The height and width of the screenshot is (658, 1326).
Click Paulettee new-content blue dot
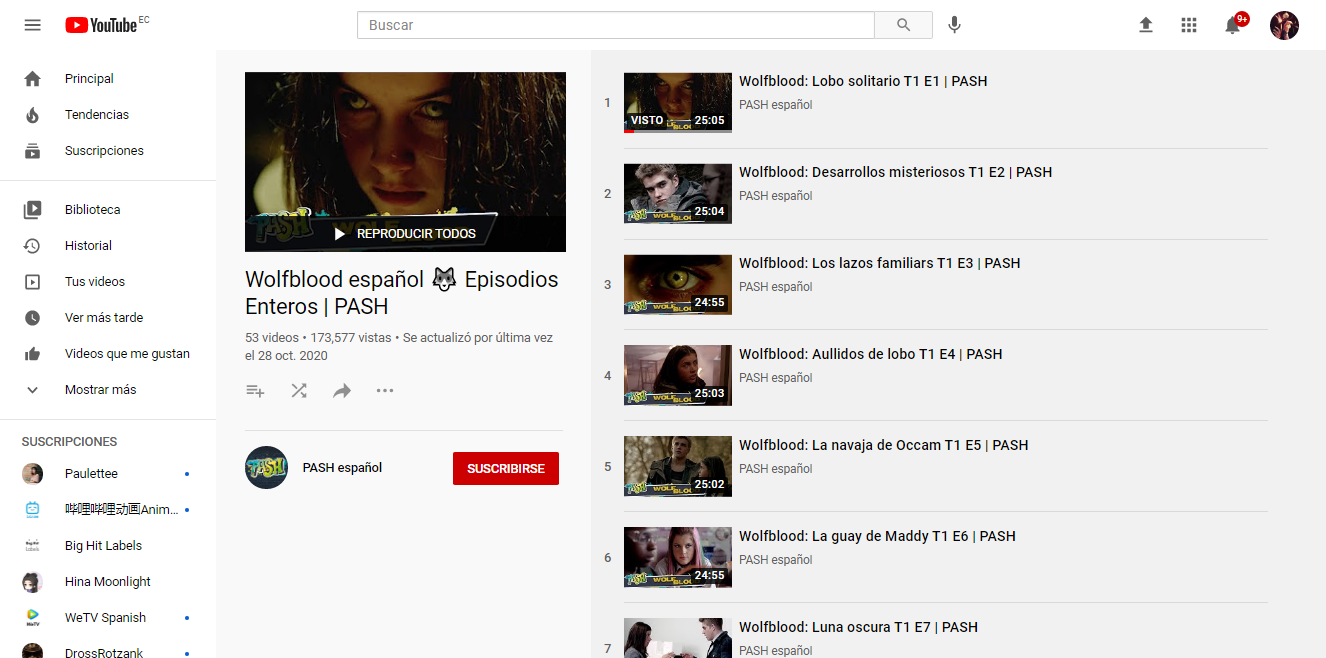pyautogui.click(x=187, y=474)
